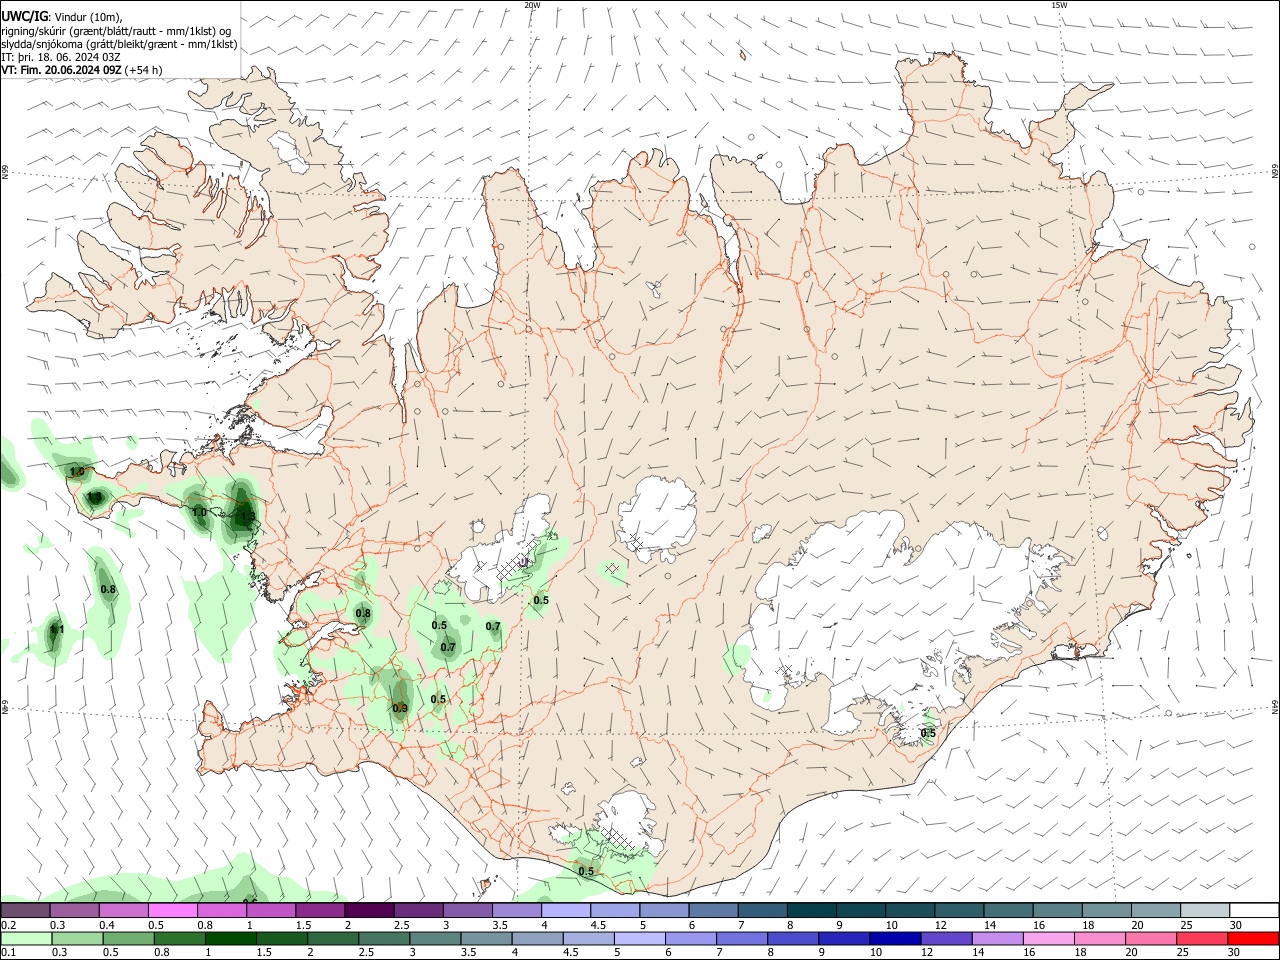Click the '20W' longitude label
Image resolution: width=1280 pixels, height=960 pixels.
pyautogui.click(x=532, y=5)
